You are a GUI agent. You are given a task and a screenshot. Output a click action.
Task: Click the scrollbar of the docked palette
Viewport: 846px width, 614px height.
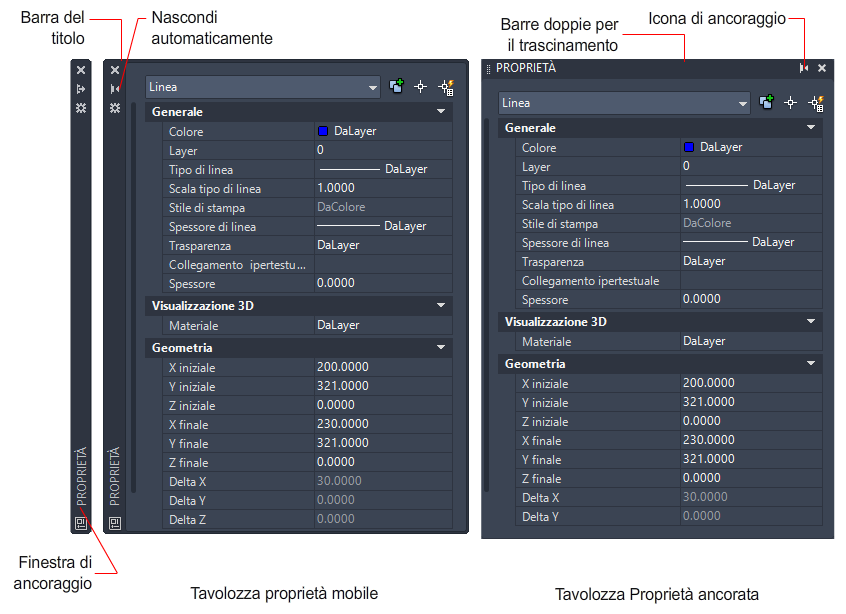(x=486, y=305)
